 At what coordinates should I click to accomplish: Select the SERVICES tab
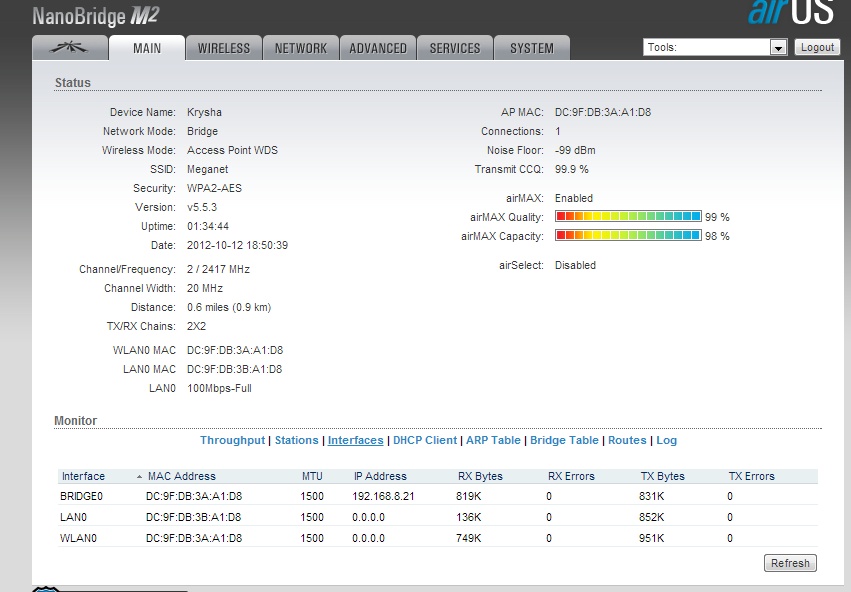pyautogui.click(x=455, y=48)
